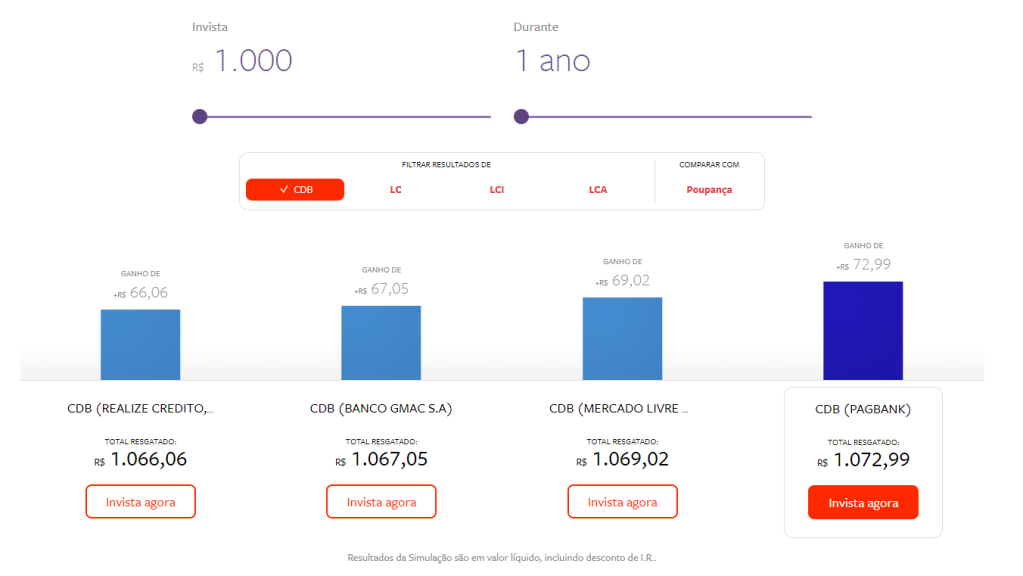Screen dimensions: 1023x576
Task: Filter results by LCA
Action: pos(598,189)
